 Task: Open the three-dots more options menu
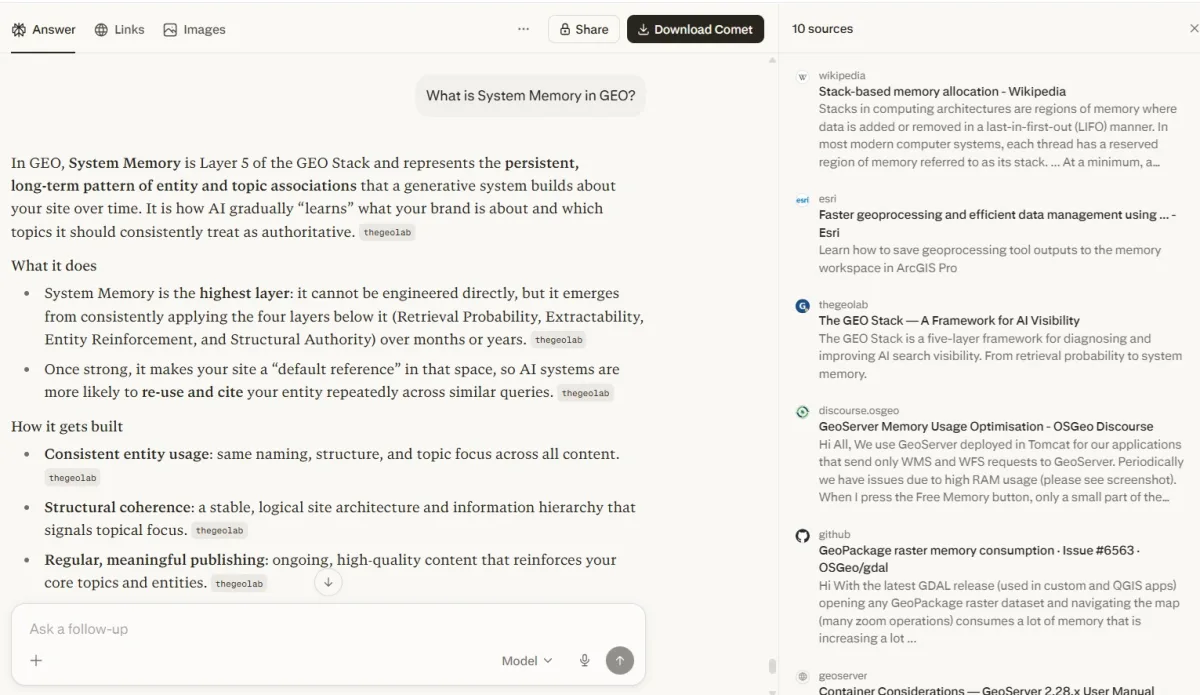click(x=523, y=29)
